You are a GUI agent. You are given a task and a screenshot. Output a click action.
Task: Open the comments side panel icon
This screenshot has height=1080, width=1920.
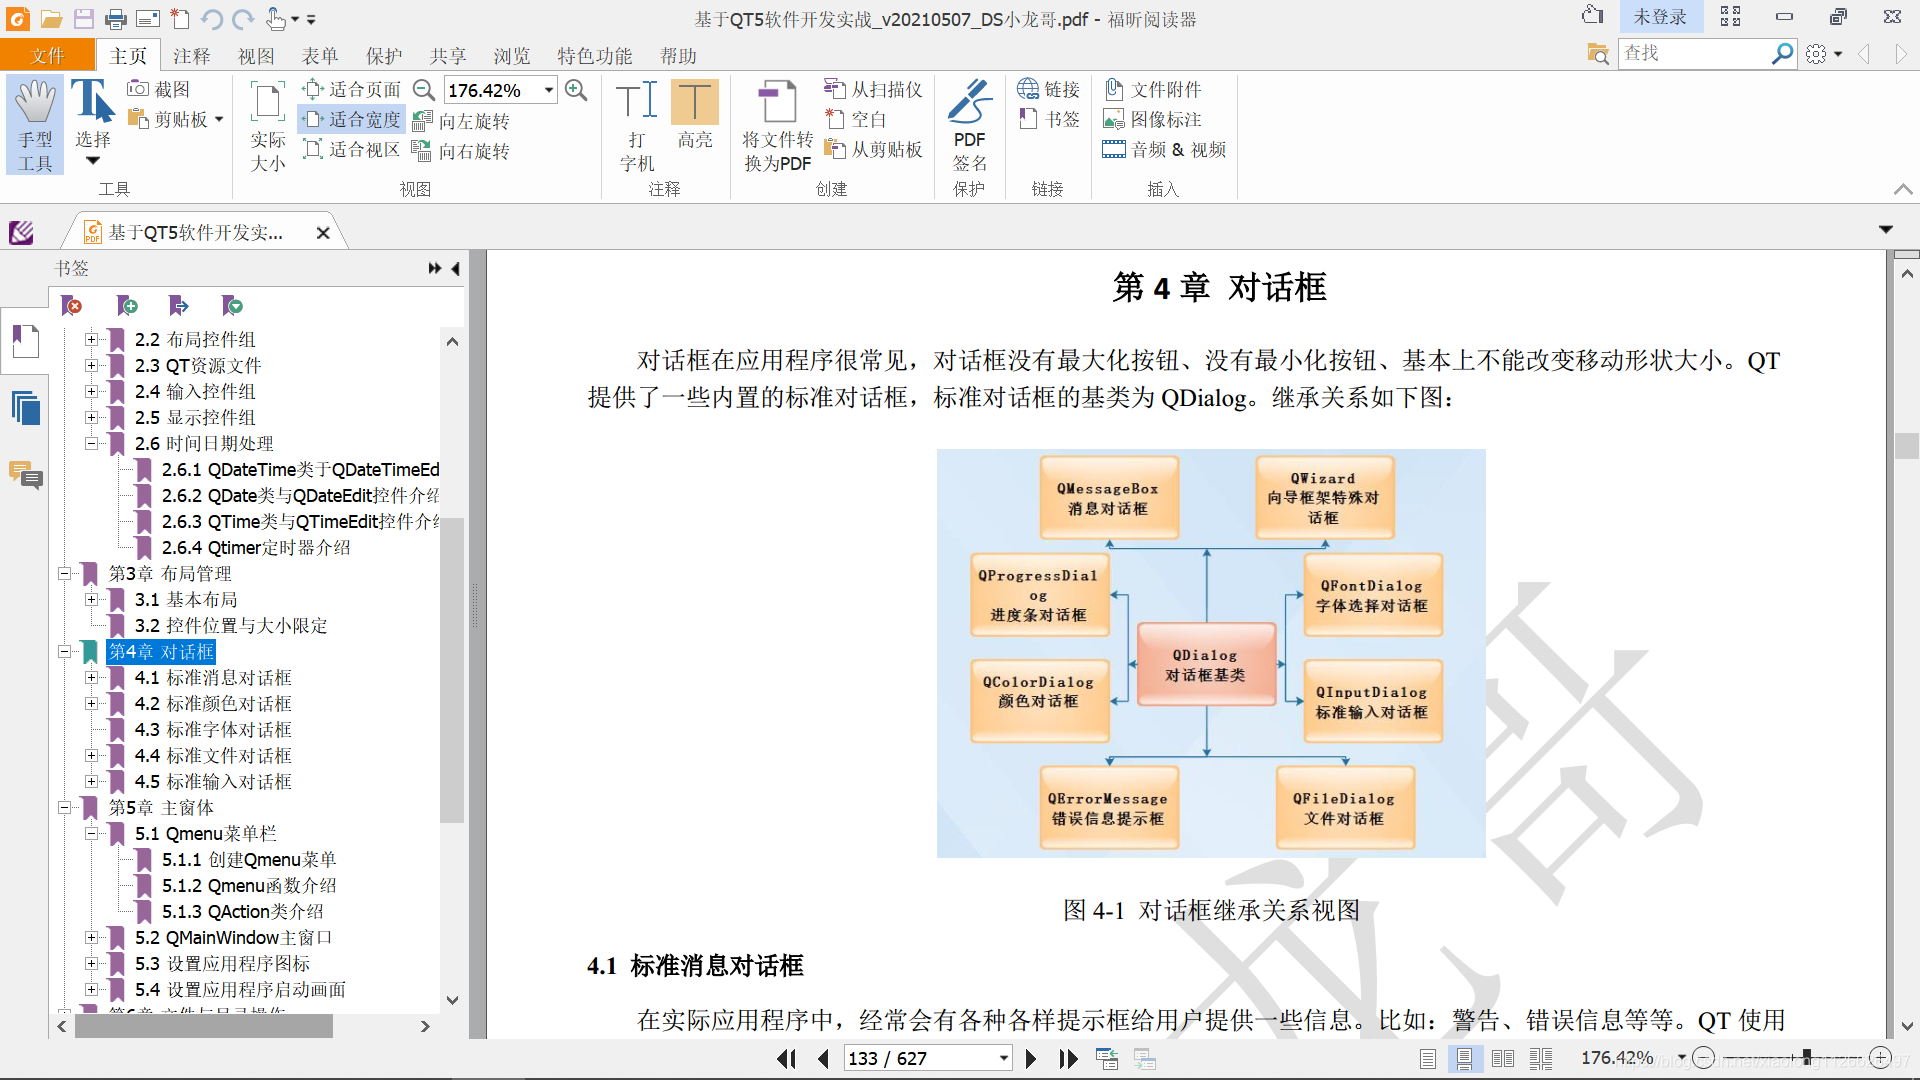[25, 475]
